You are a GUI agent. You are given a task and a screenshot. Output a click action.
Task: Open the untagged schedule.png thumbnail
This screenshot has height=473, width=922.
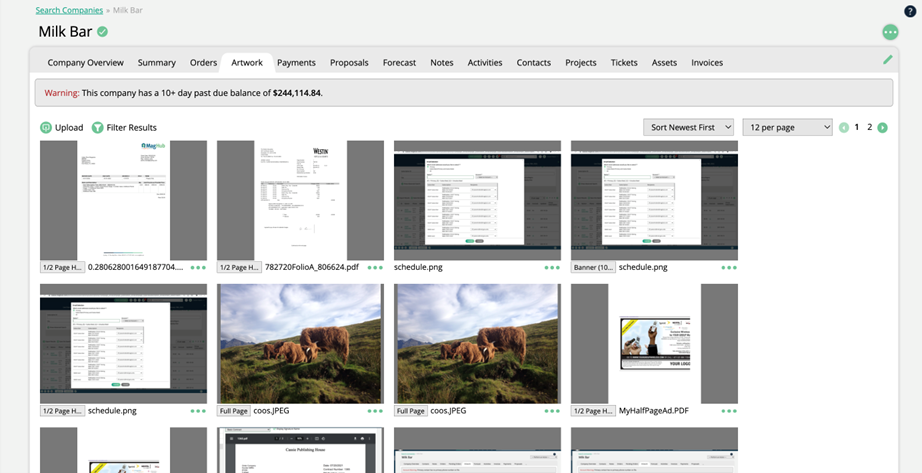(477, 200)
